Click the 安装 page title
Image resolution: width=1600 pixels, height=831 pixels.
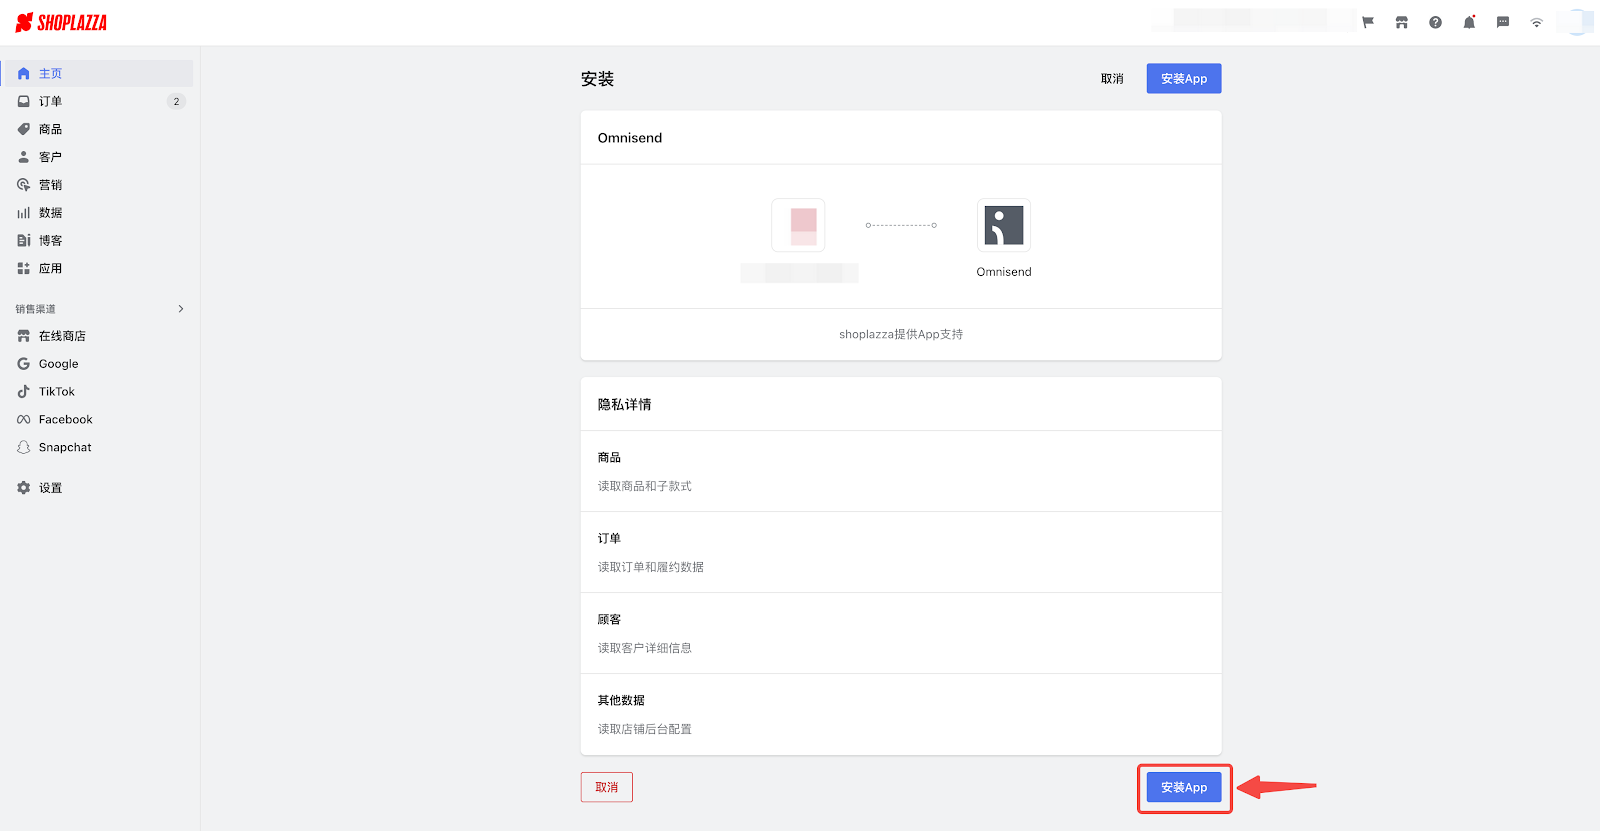tap(598, 79)
